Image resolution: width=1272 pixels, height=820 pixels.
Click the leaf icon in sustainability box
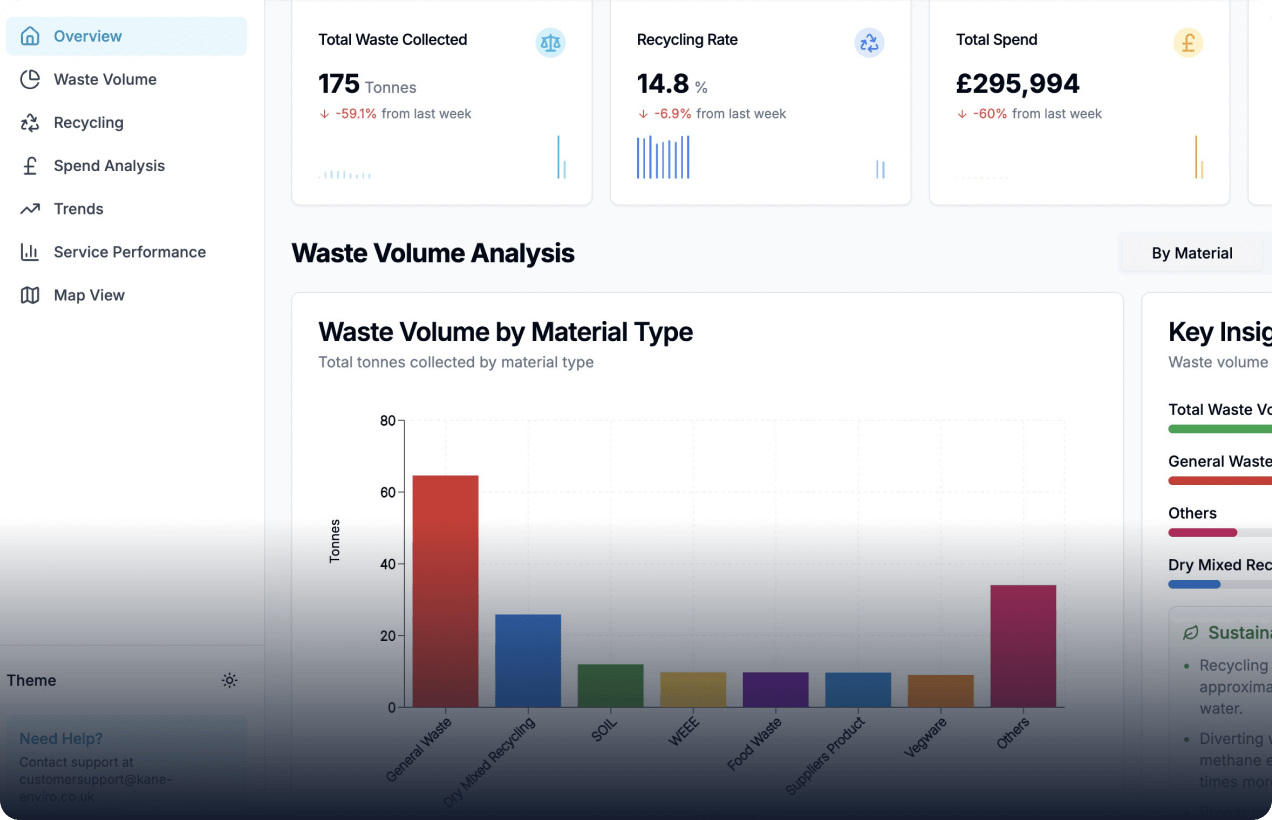tap(1190, 633)
